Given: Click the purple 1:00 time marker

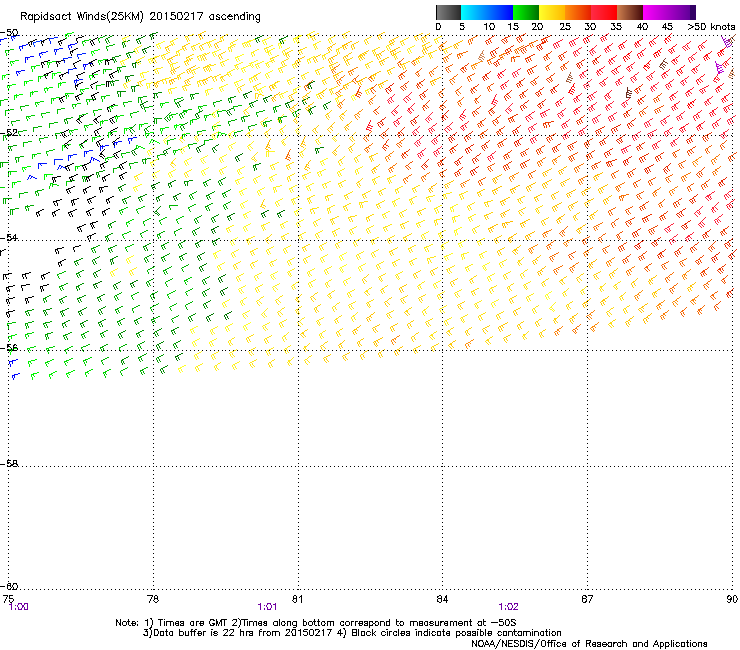Looking at the screenshot, I should click(18, 607).
